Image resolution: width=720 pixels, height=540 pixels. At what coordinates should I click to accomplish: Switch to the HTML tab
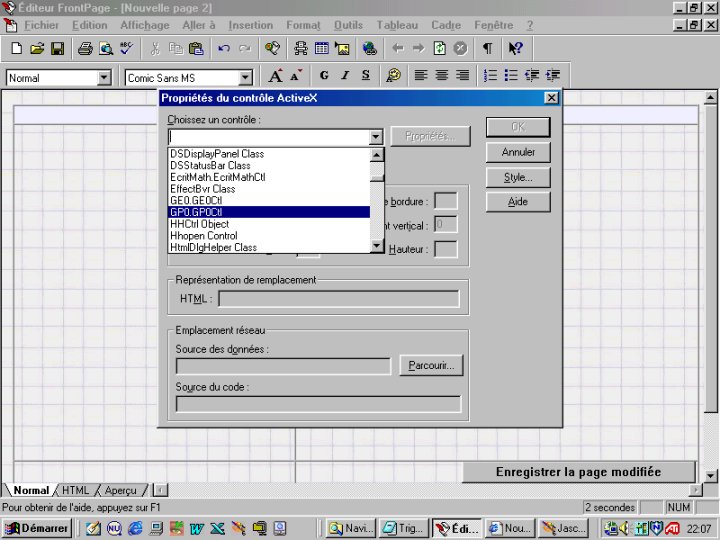[75, 490]
